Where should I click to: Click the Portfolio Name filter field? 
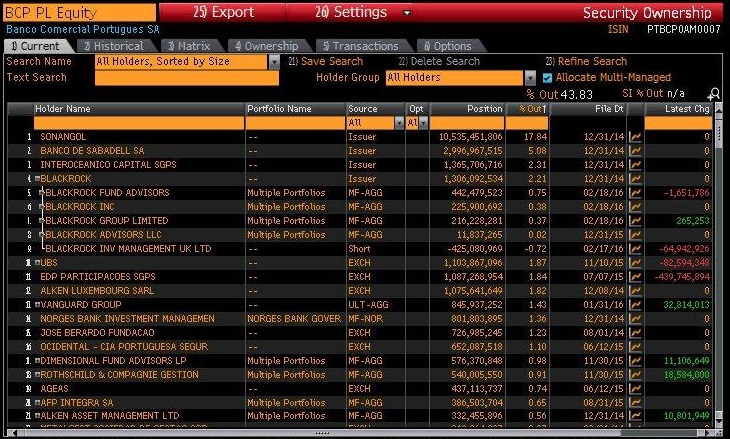(296, 123)
